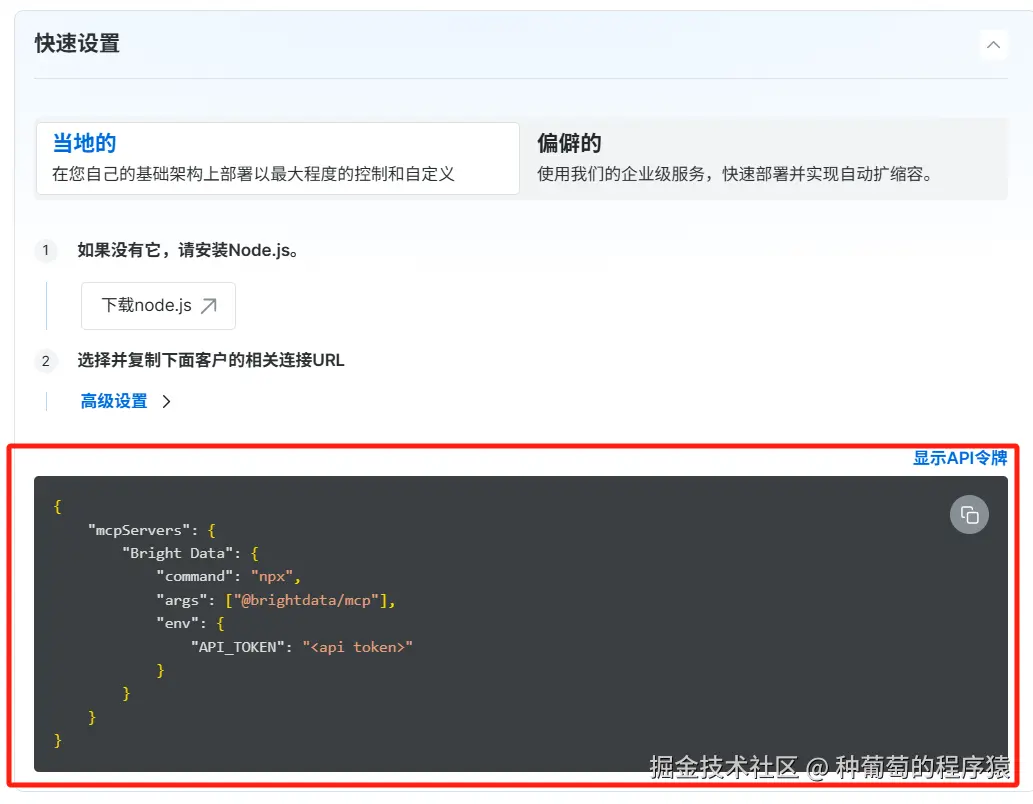Open the 高级设置 link
The height and width of the screenshot is (804, 1033).
114,401
